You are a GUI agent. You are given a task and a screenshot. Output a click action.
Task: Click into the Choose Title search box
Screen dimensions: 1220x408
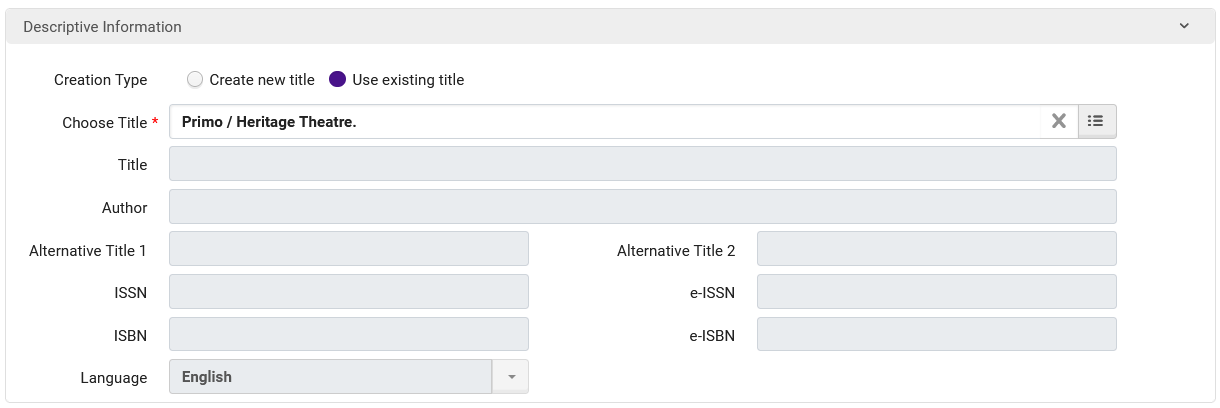pyautogui.click(x=600, y=122)
